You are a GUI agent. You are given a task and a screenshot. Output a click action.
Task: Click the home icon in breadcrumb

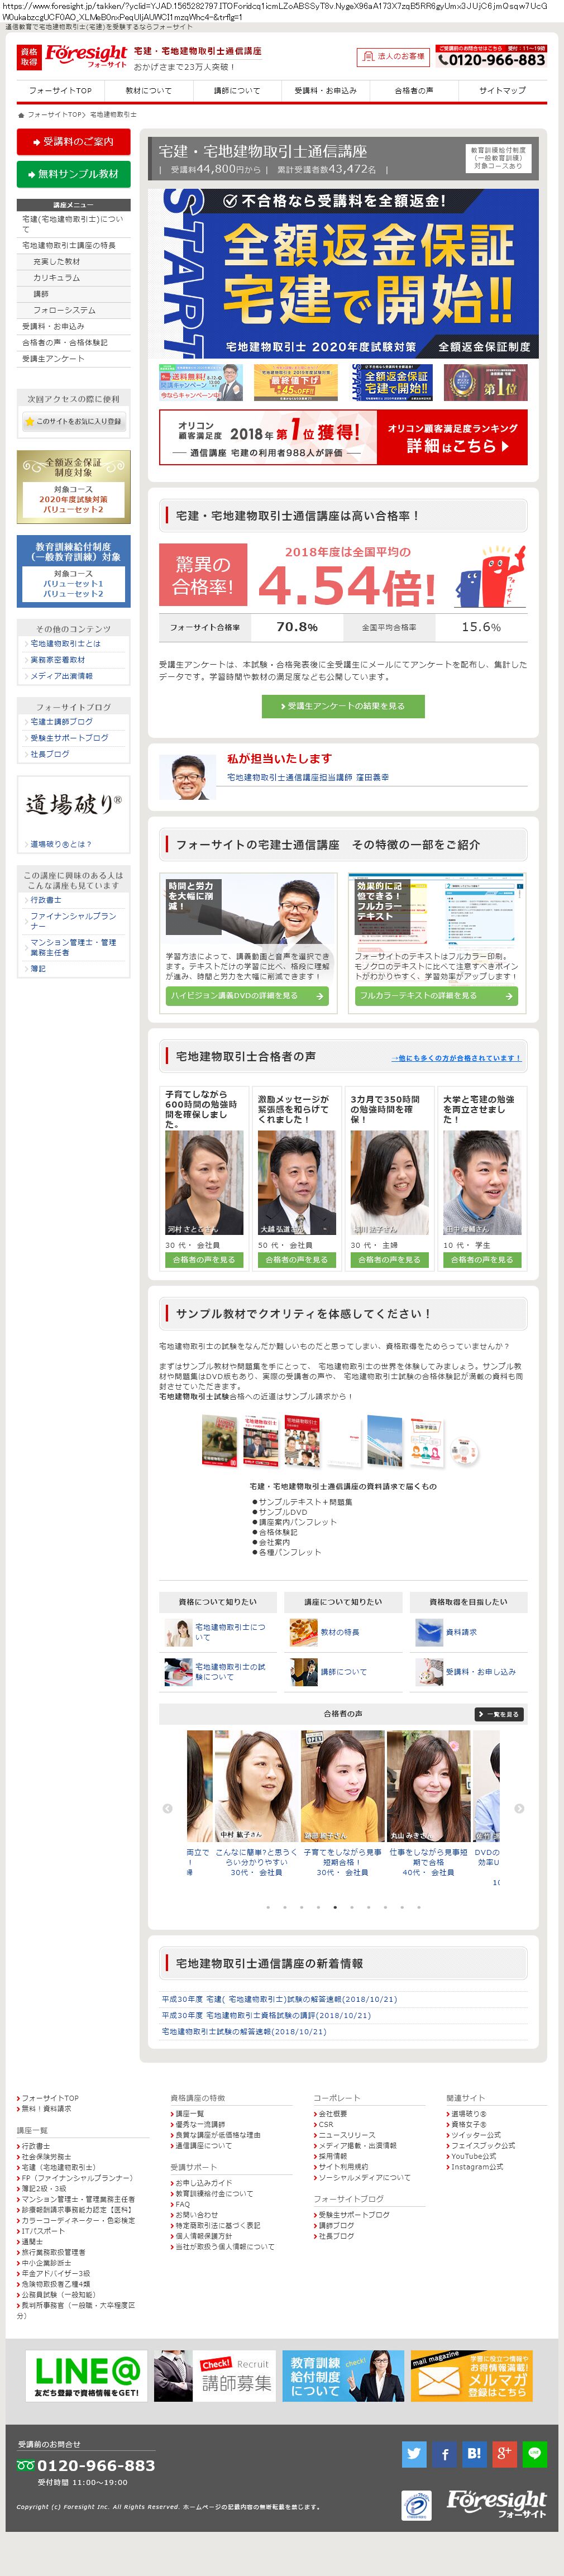(21, 115)
